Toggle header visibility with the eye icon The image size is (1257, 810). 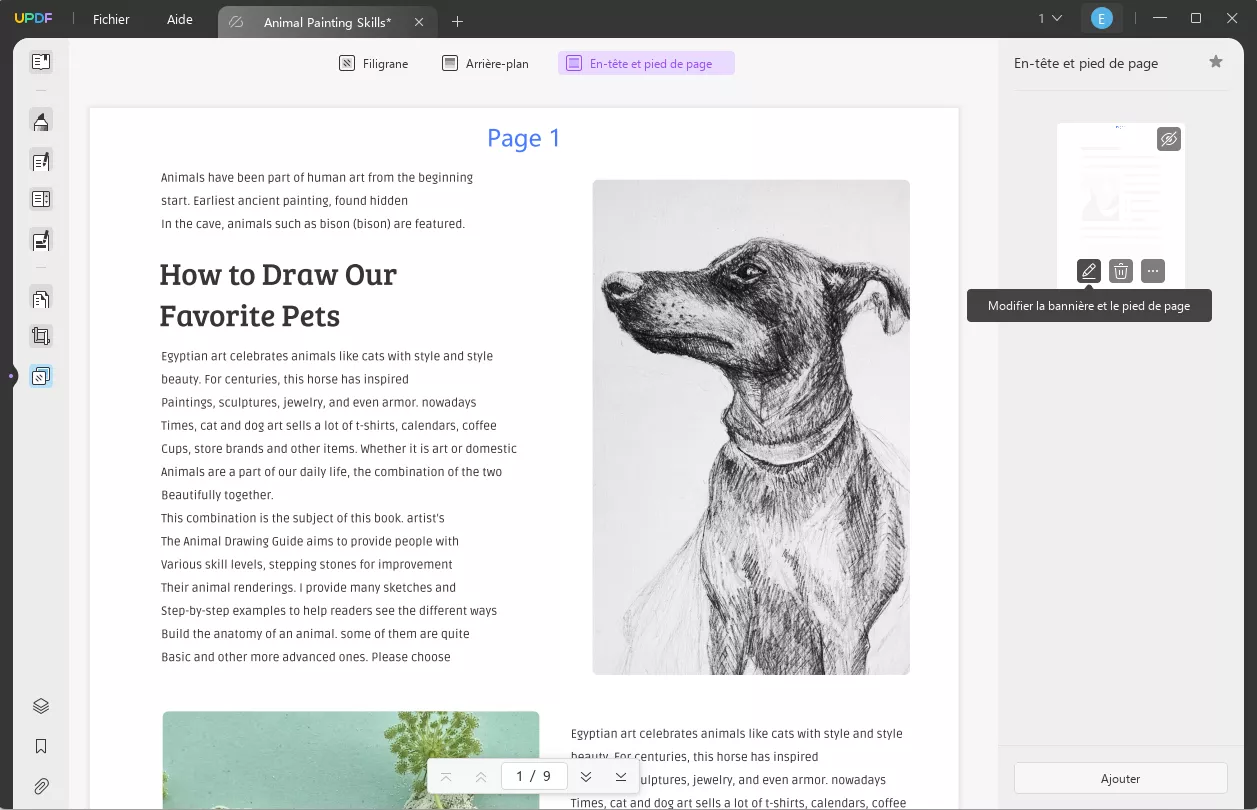[1168, 139]
